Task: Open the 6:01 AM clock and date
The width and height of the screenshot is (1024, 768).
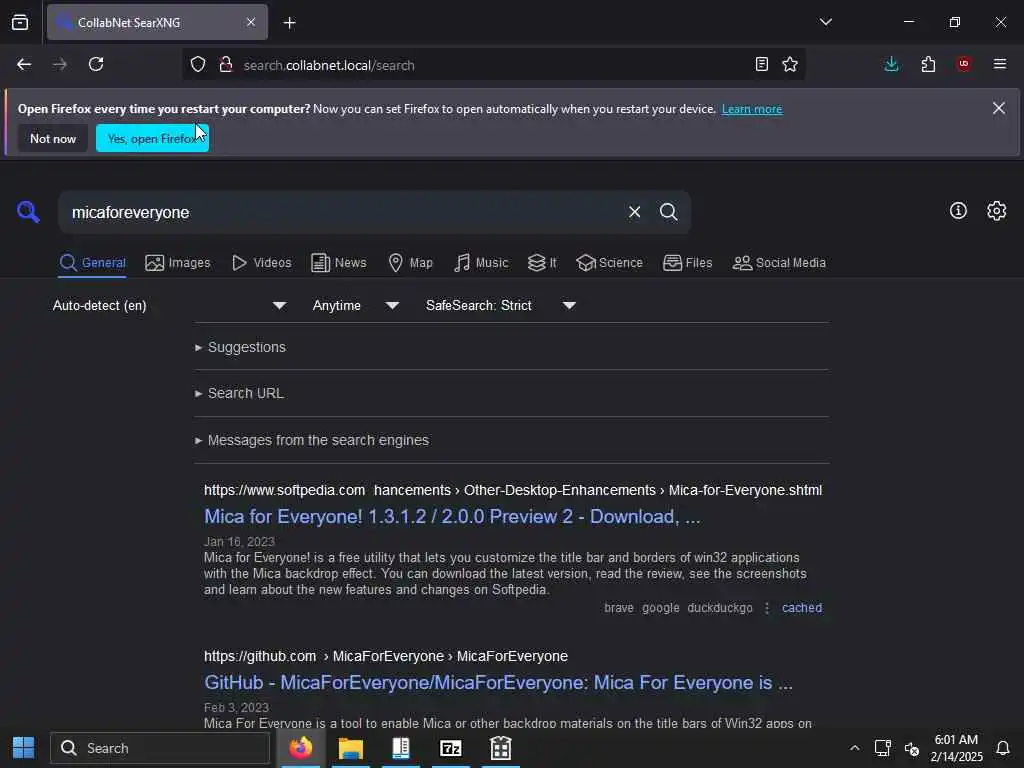Action: [956, 748]
